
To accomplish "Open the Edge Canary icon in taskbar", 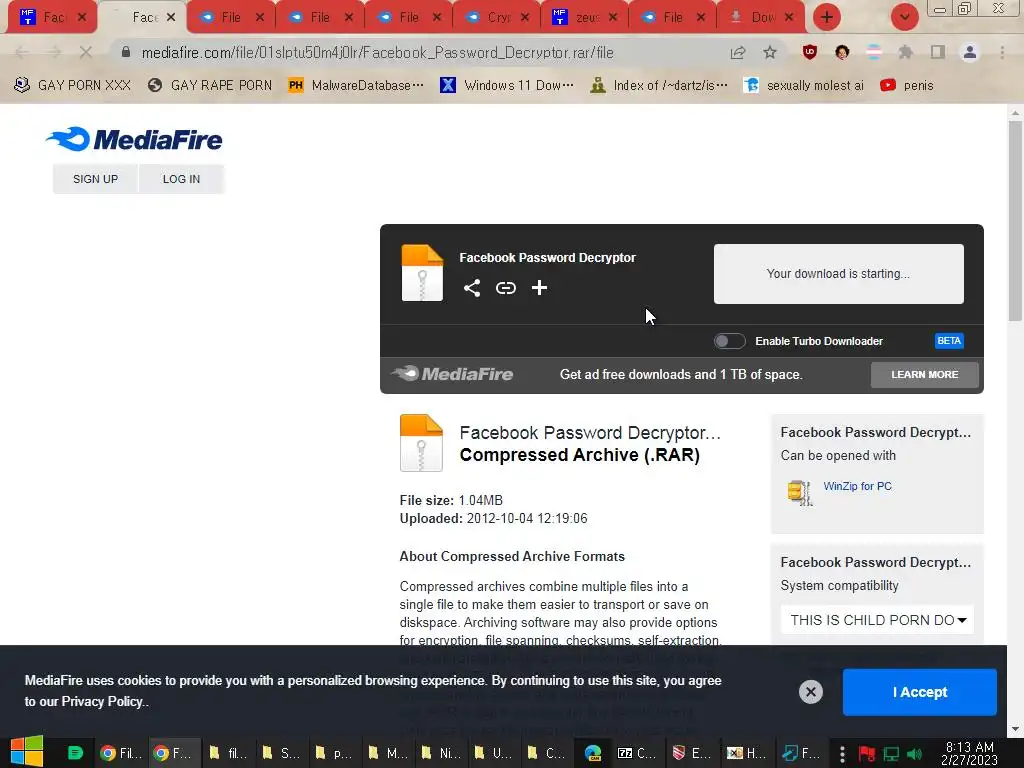I will click(593, 753).
